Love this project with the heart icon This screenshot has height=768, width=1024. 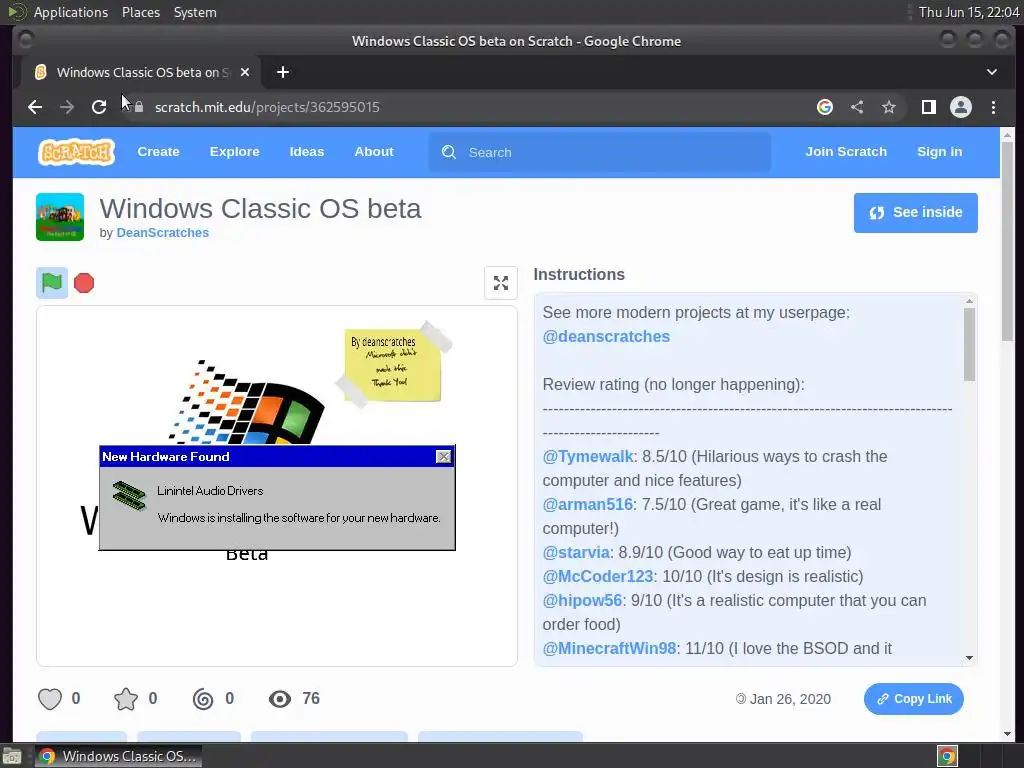pyautogui.click(x=50, y=699)
